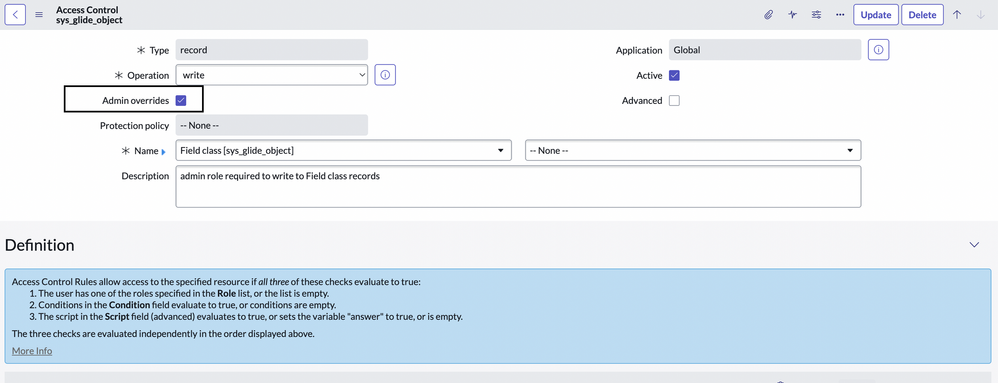Open the More Info link
998x383 pixels.
pyautogui.click(x=32, y=351)
